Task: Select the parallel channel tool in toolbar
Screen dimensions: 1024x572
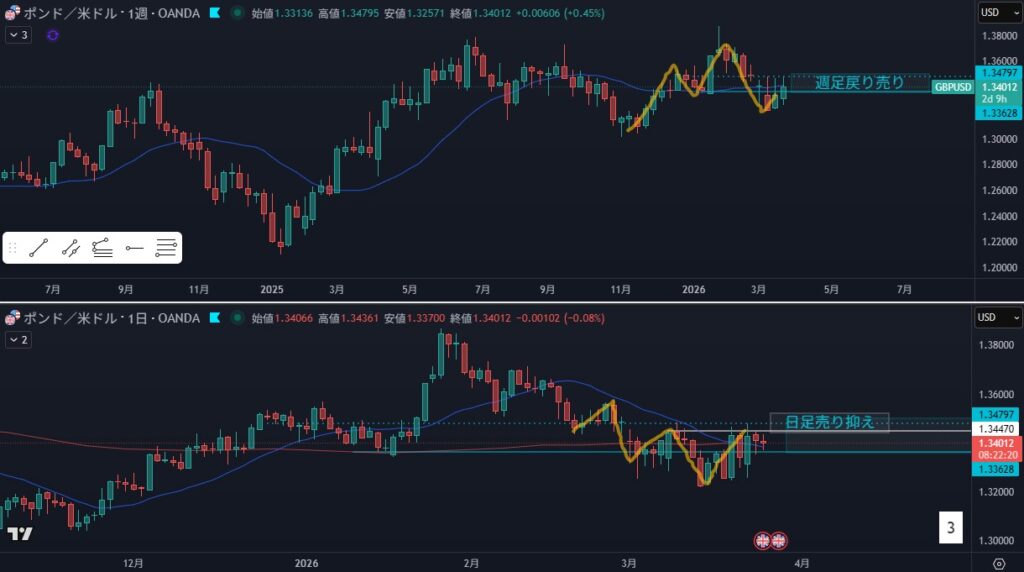Action: point(71,248)
